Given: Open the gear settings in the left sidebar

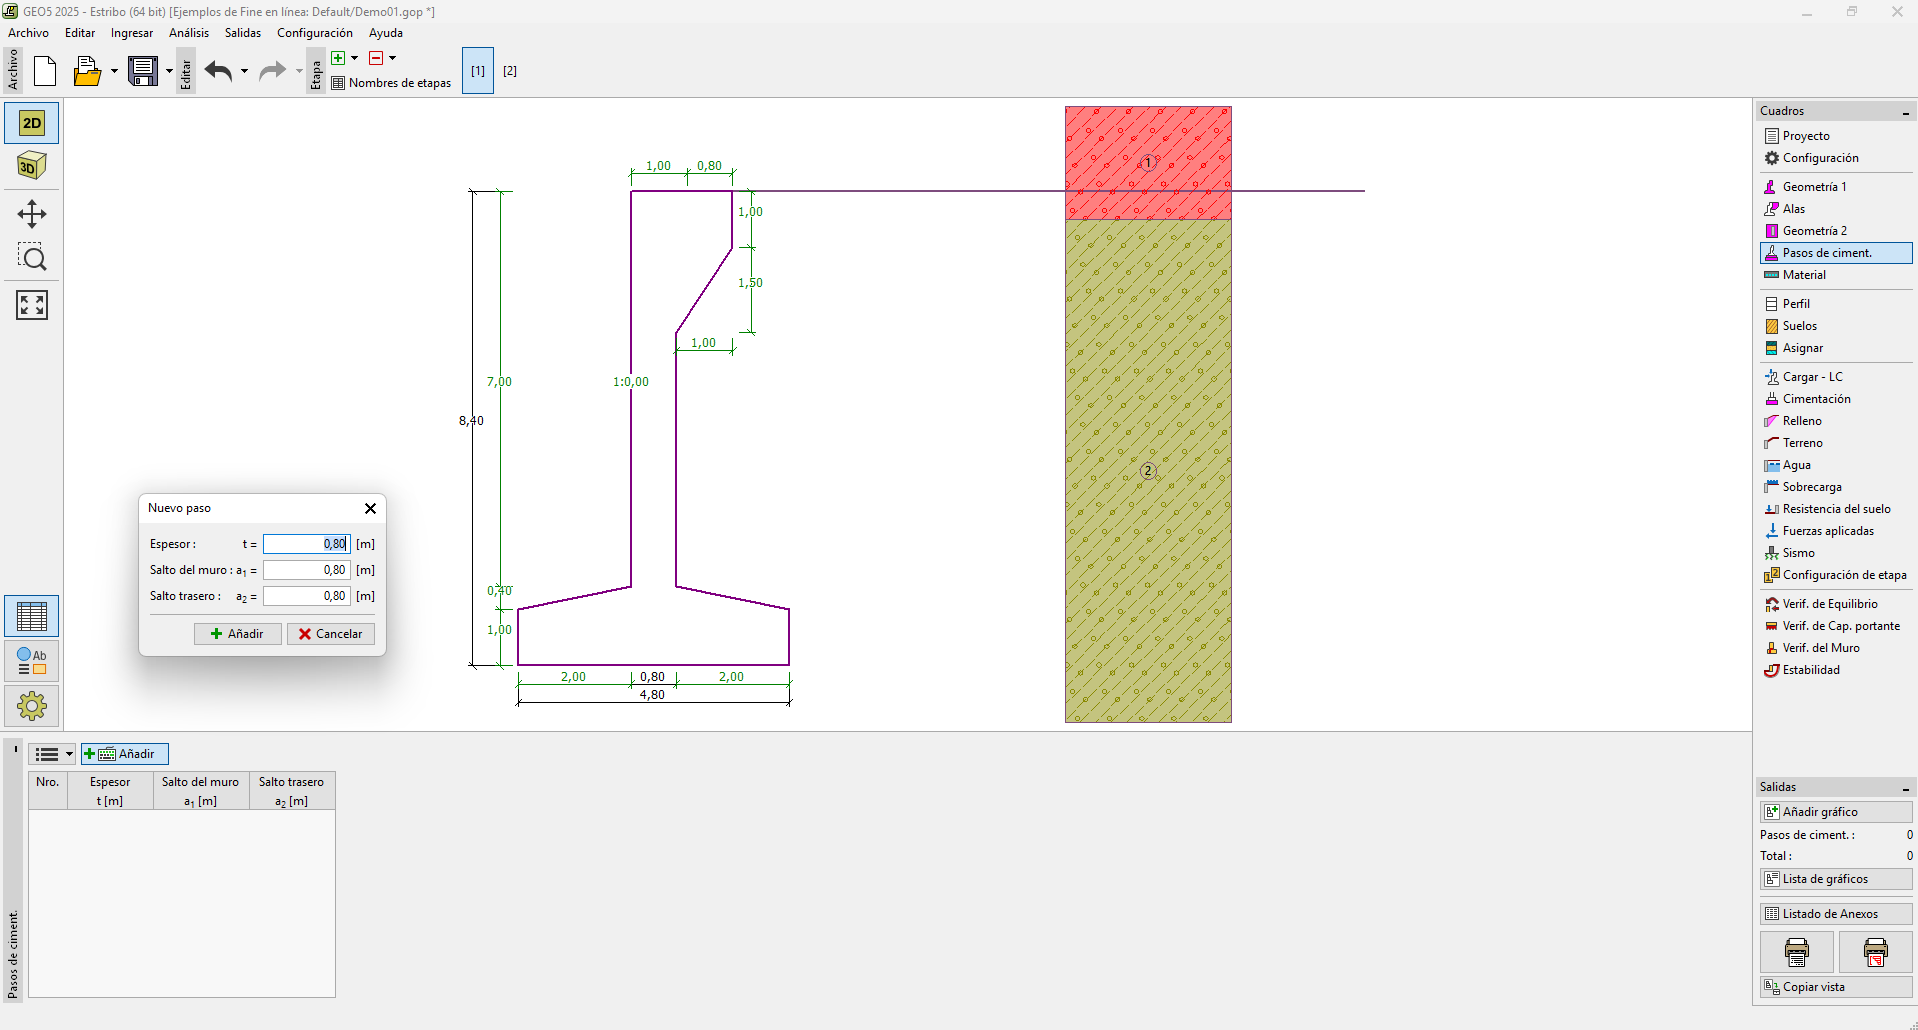Looking at the screenshot, I should click(32, 706).
